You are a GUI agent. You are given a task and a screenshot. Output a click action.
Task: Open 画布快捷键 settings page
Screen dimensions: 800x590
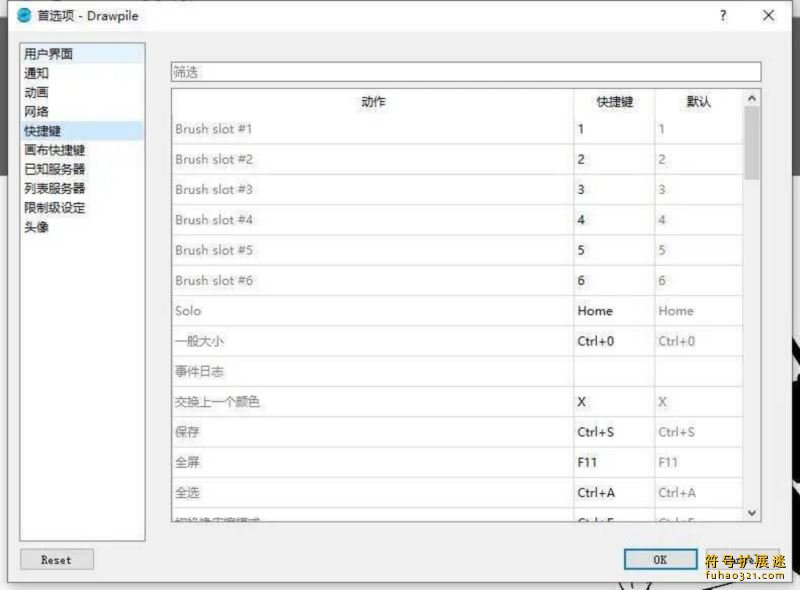click(82, 150)
